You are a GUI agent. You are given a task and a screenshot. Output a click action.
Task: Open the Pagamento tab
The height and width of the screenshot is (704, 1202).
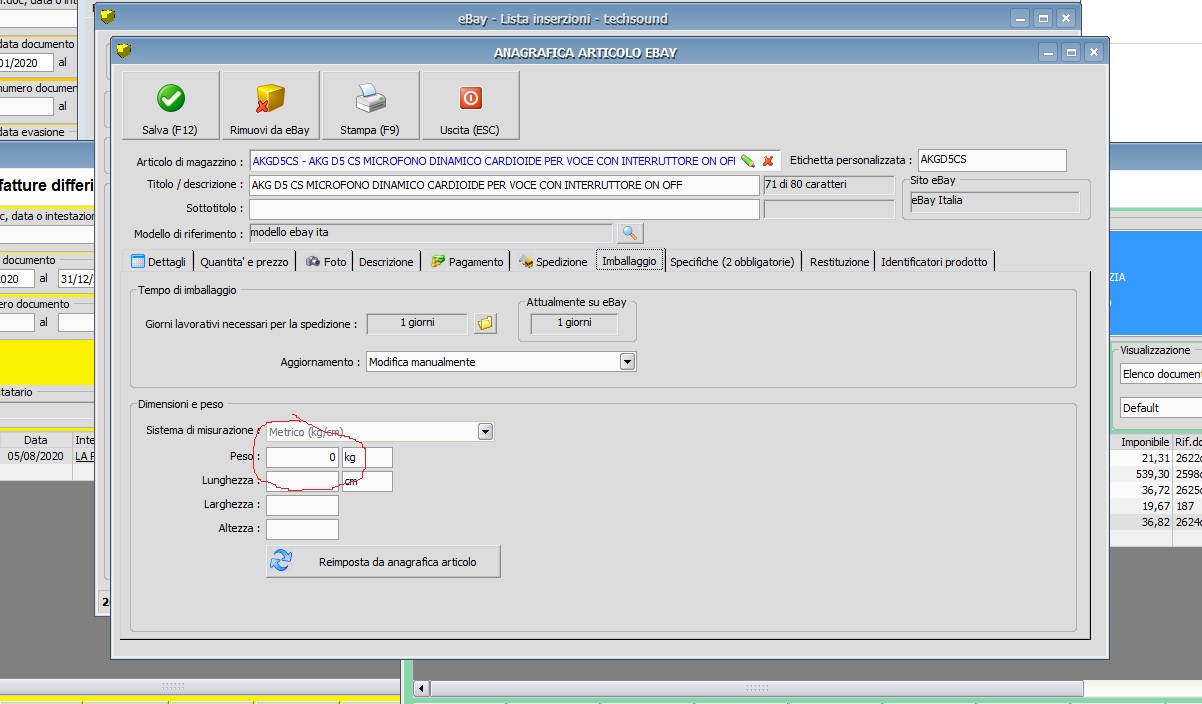466,261
